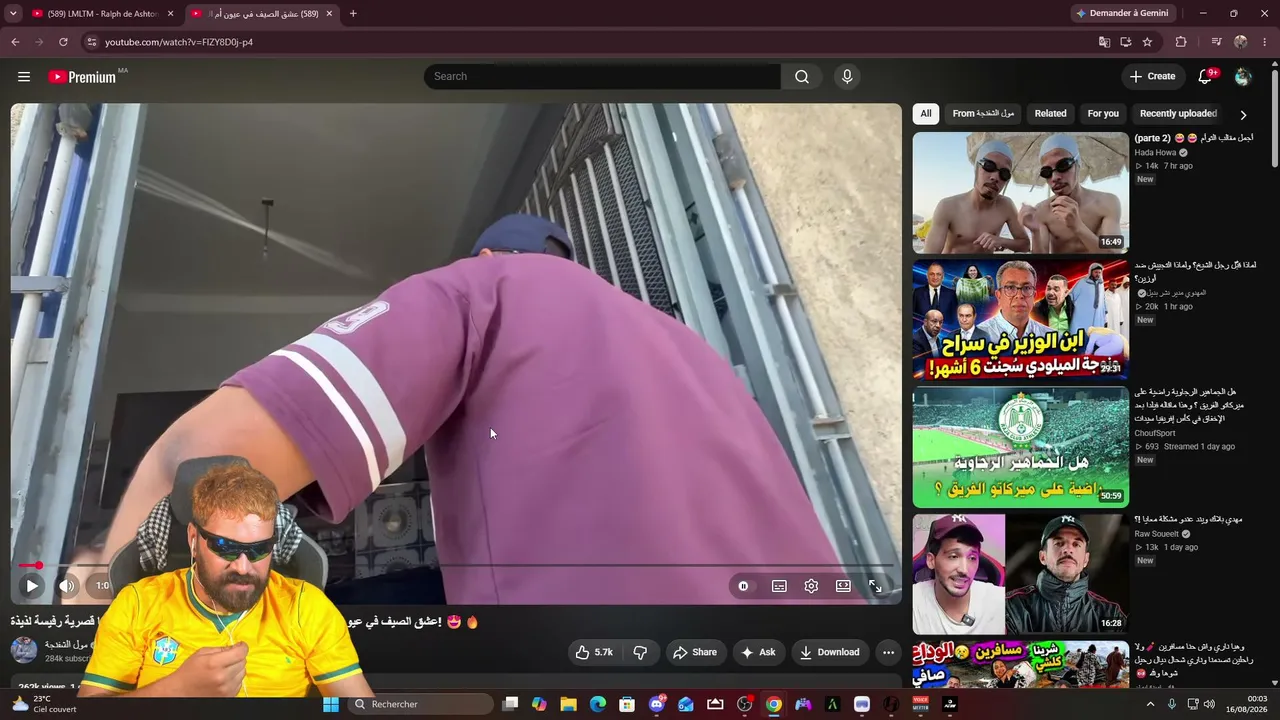Dislike this video

tap(640, 652)
